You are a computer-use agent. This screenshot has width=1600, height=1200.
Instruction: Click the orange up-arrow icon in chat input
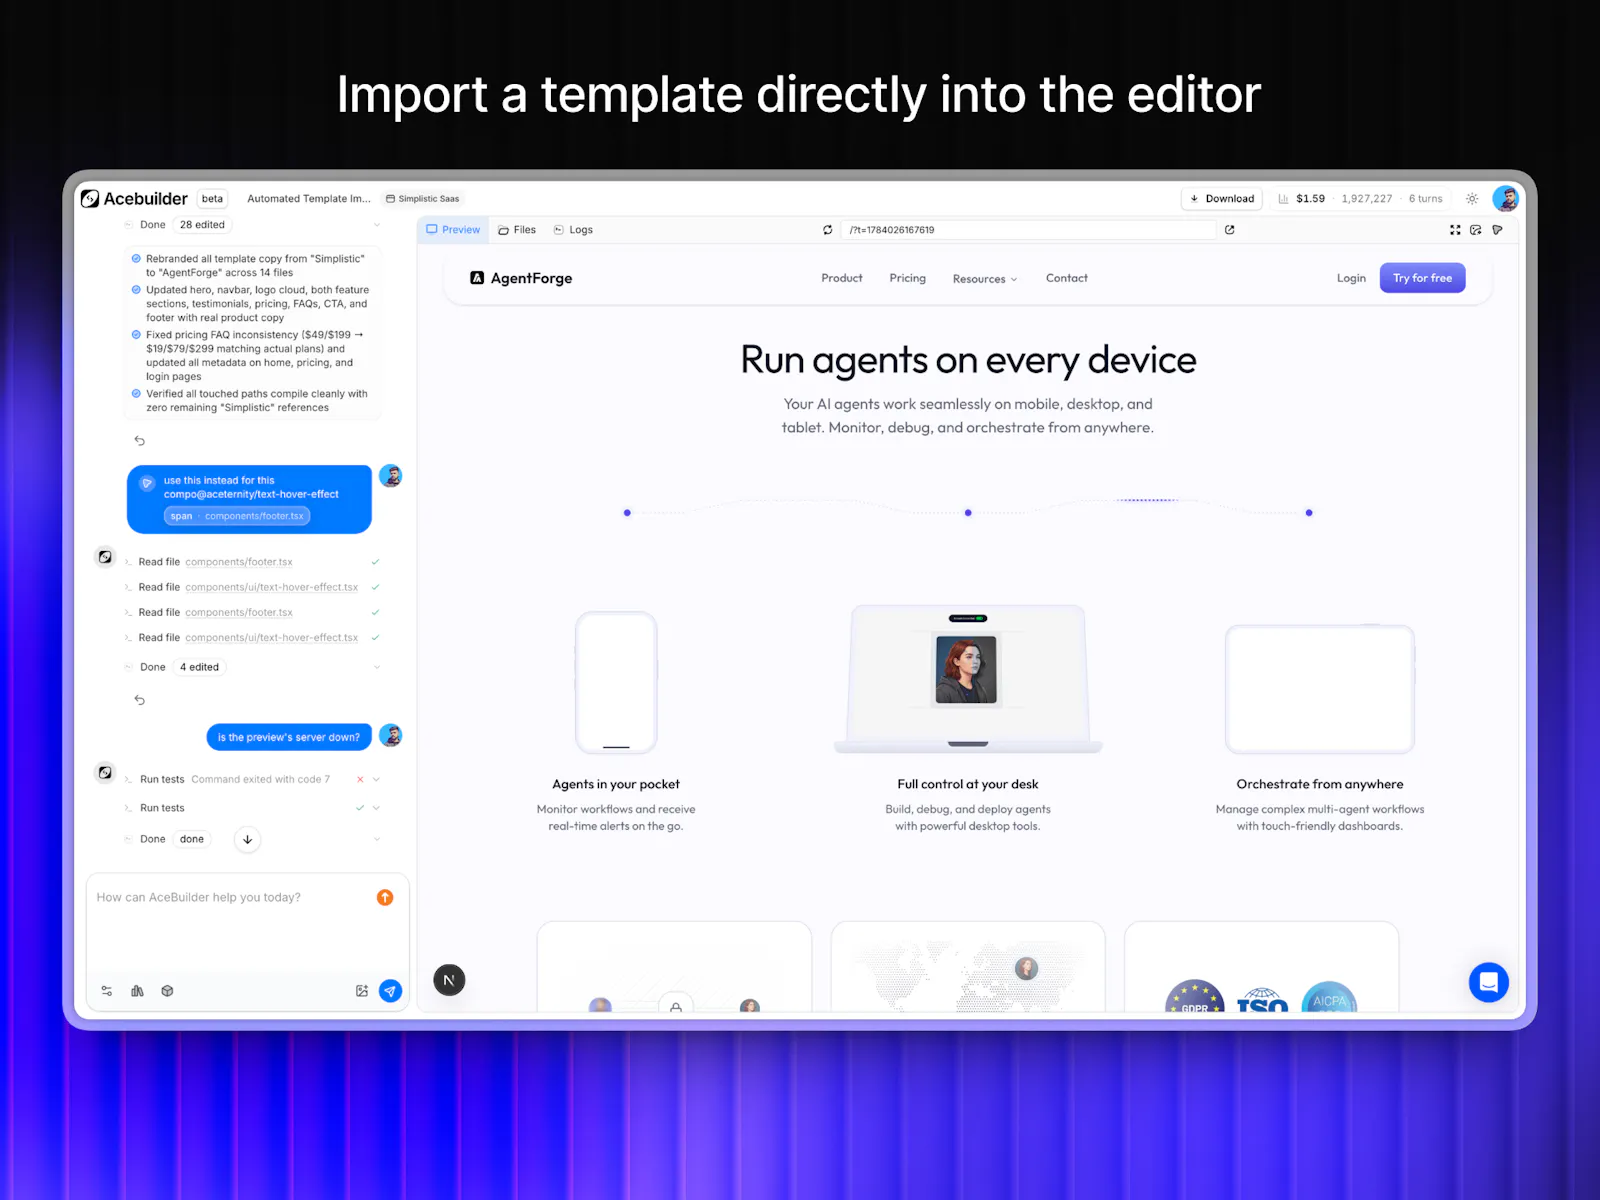tap(385, 897)
